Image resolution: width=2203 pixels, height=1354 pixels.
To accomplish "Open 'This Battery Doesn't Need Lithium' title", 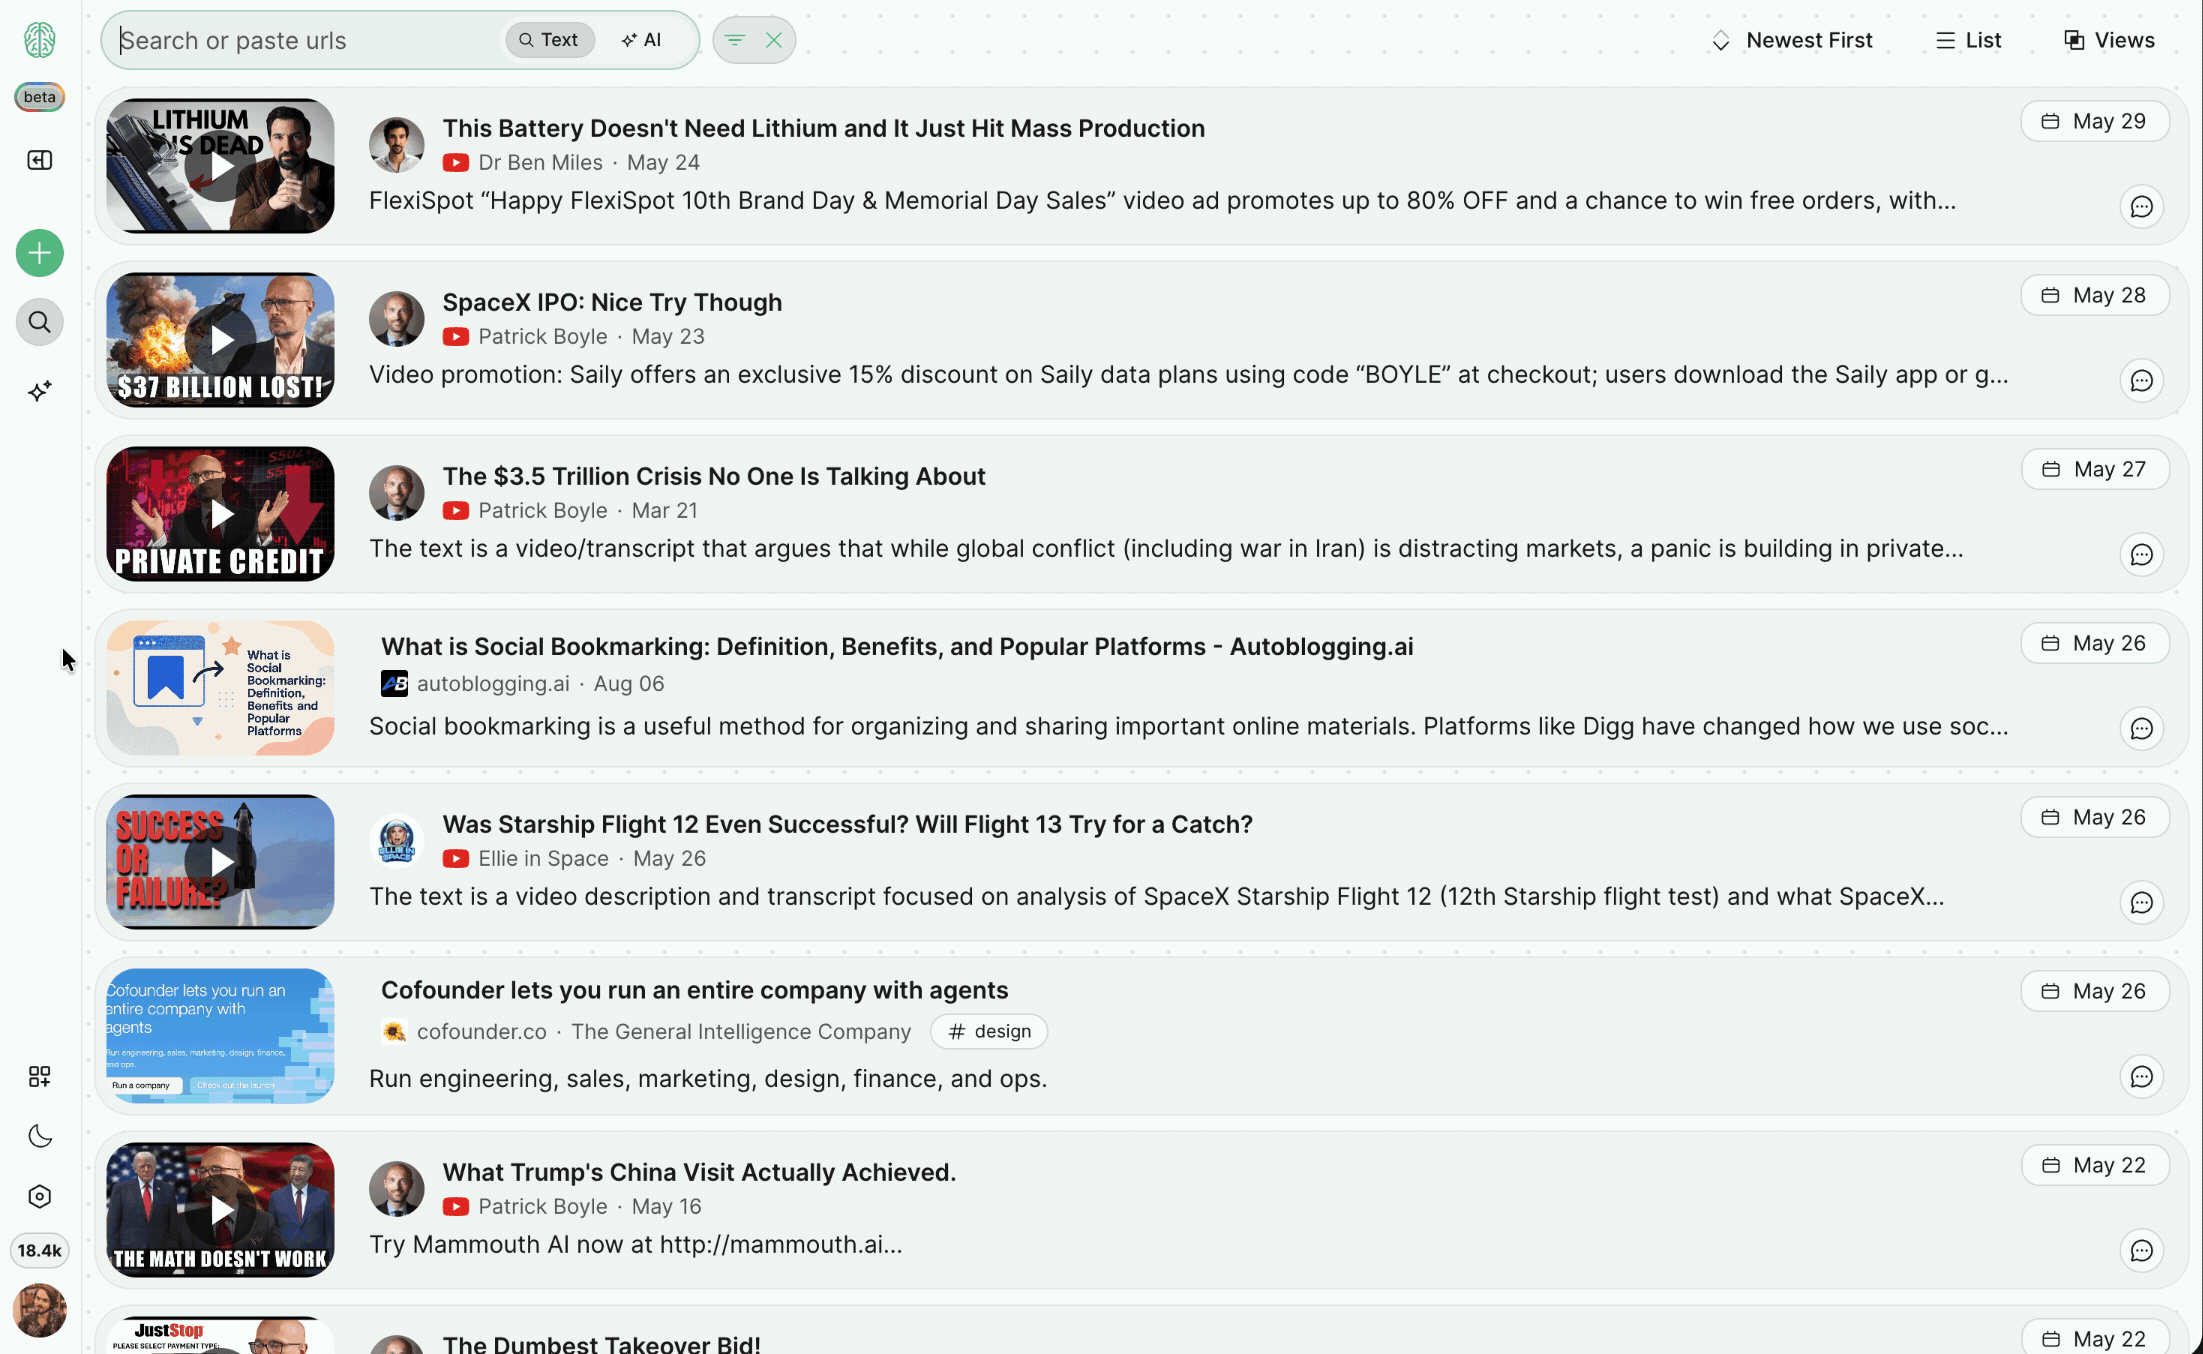I will coord(824,128).
